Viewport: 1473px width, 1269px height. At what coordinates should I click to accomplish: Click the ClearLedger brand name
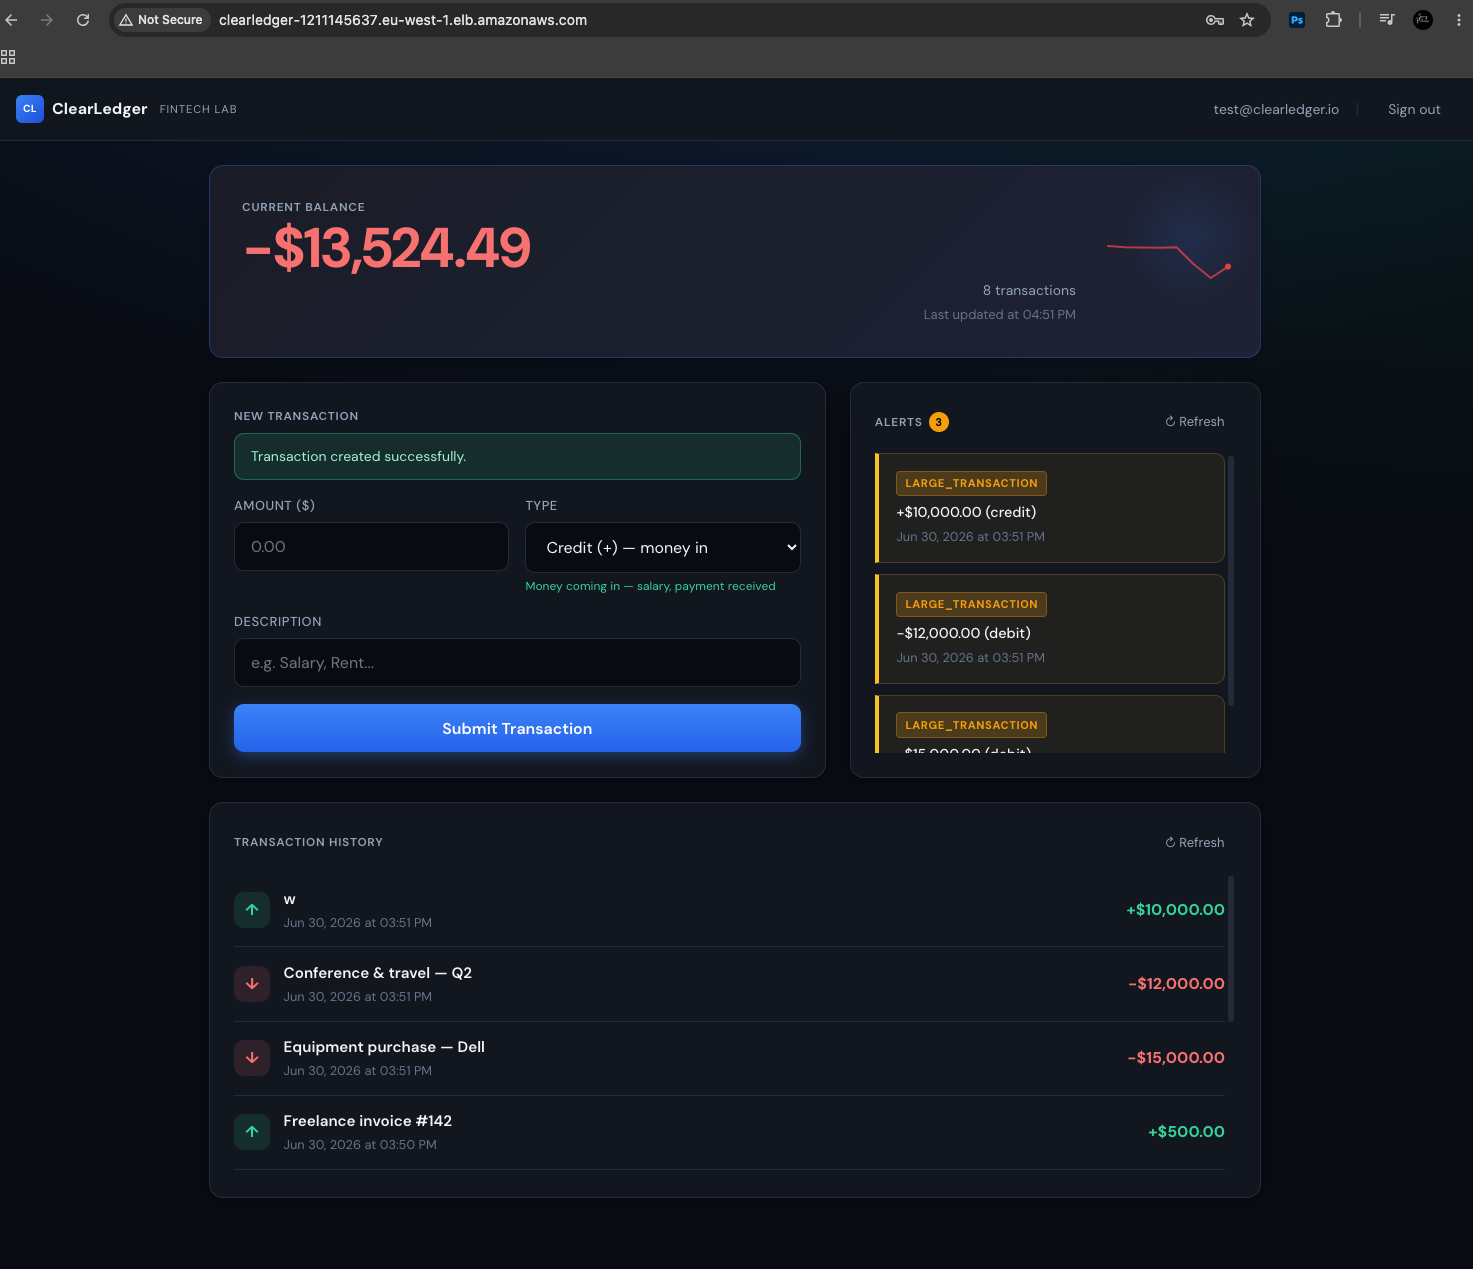pyautogui.click(x=100, y=109)
